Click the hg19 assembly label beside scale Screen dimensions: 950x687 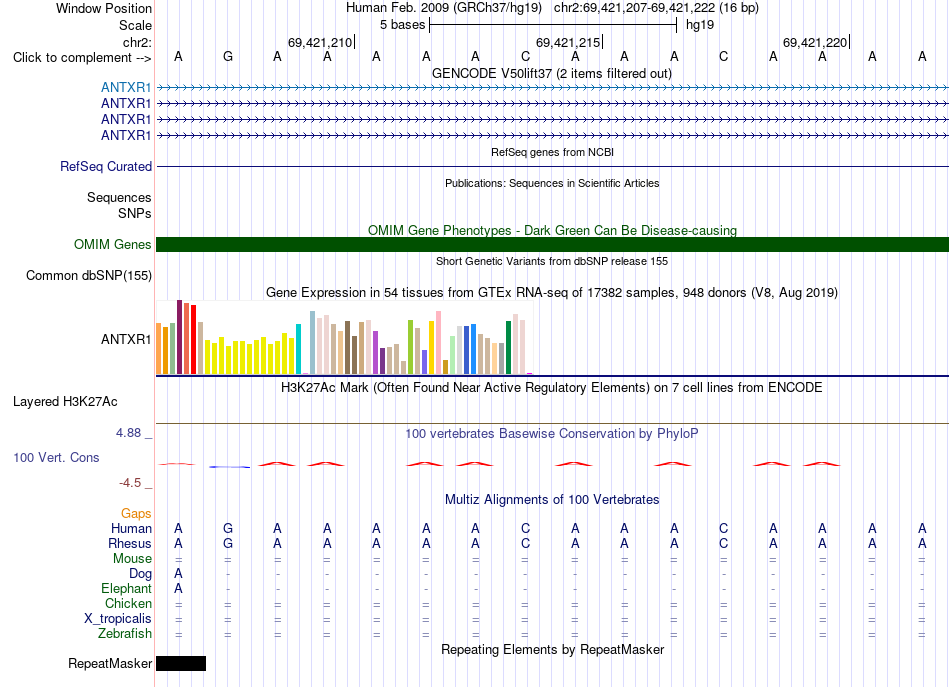(x=700, y=25)
